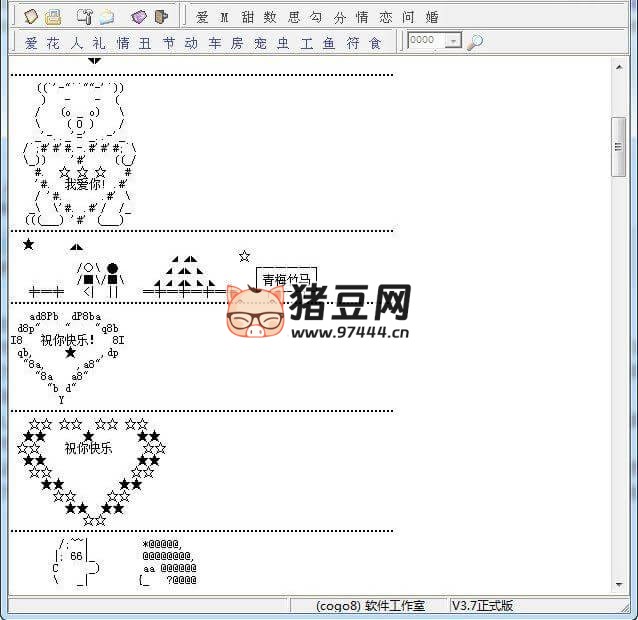Image resolution: width=638 pixels, height=620 pixels.
Task: Open the 0000 combo box dropdown arrow
Action: pos(453,40)
